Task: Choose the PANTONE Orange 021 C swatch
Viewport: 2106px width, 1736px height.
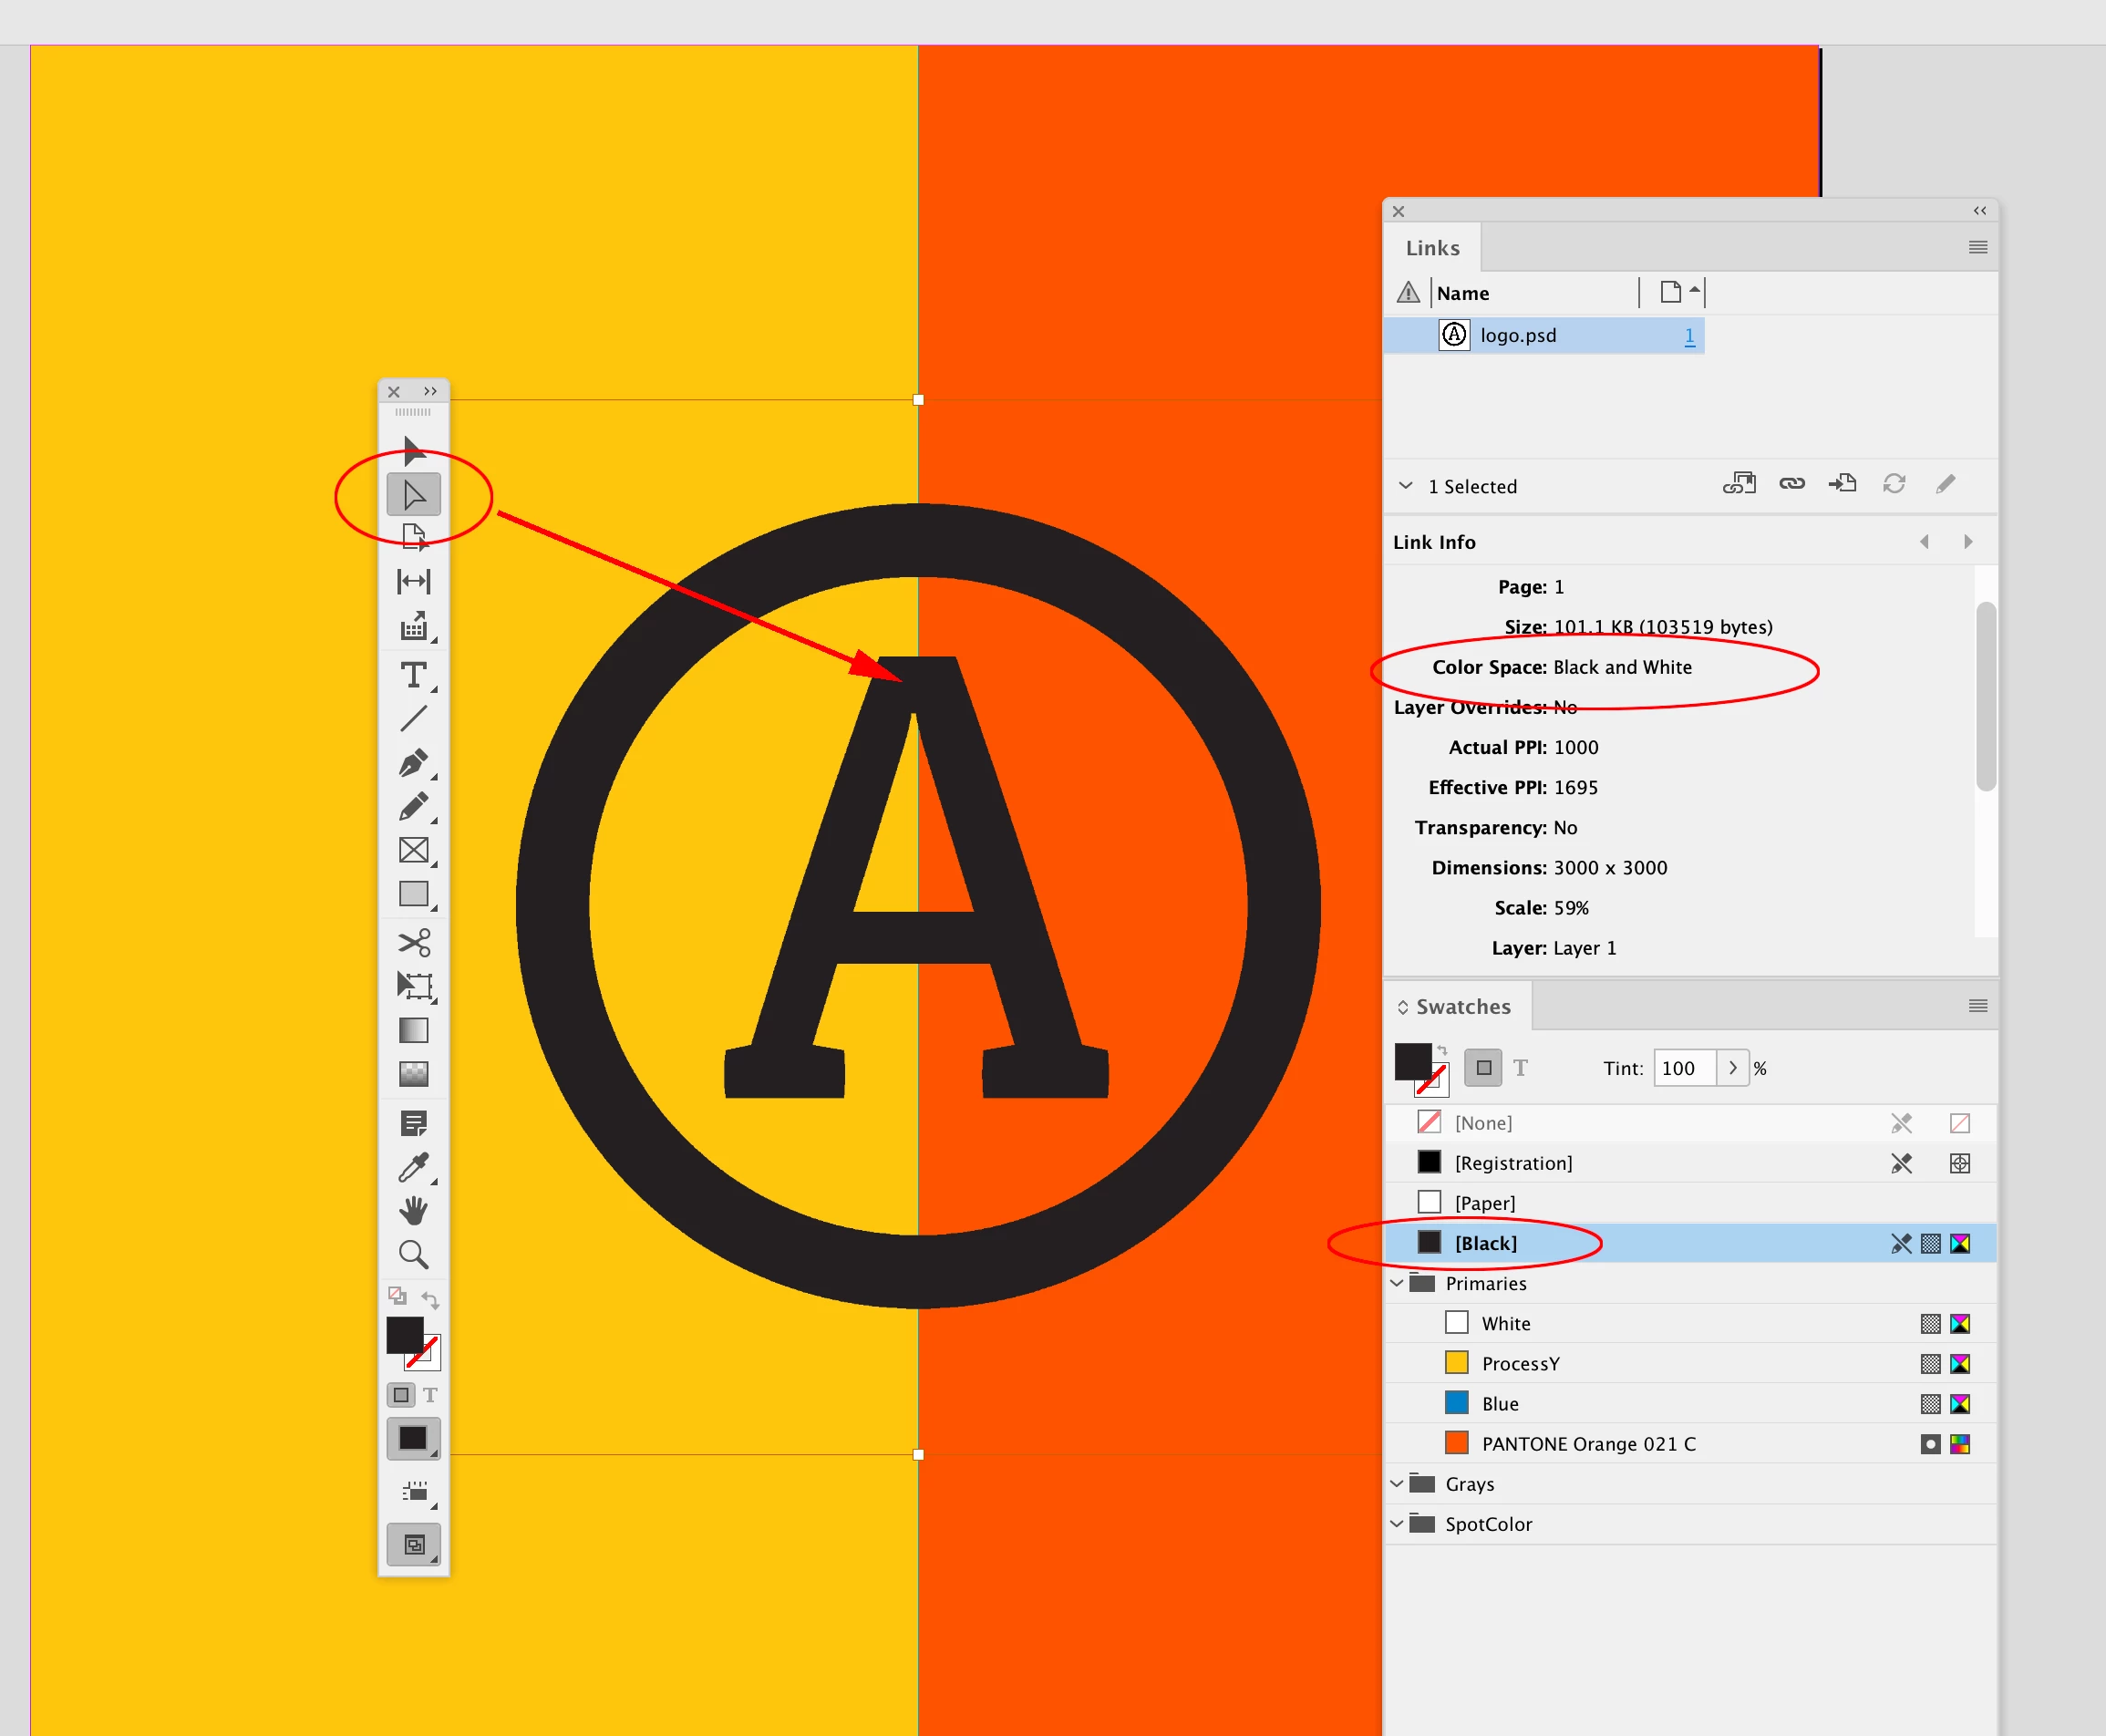Action: (1588, 1444)
